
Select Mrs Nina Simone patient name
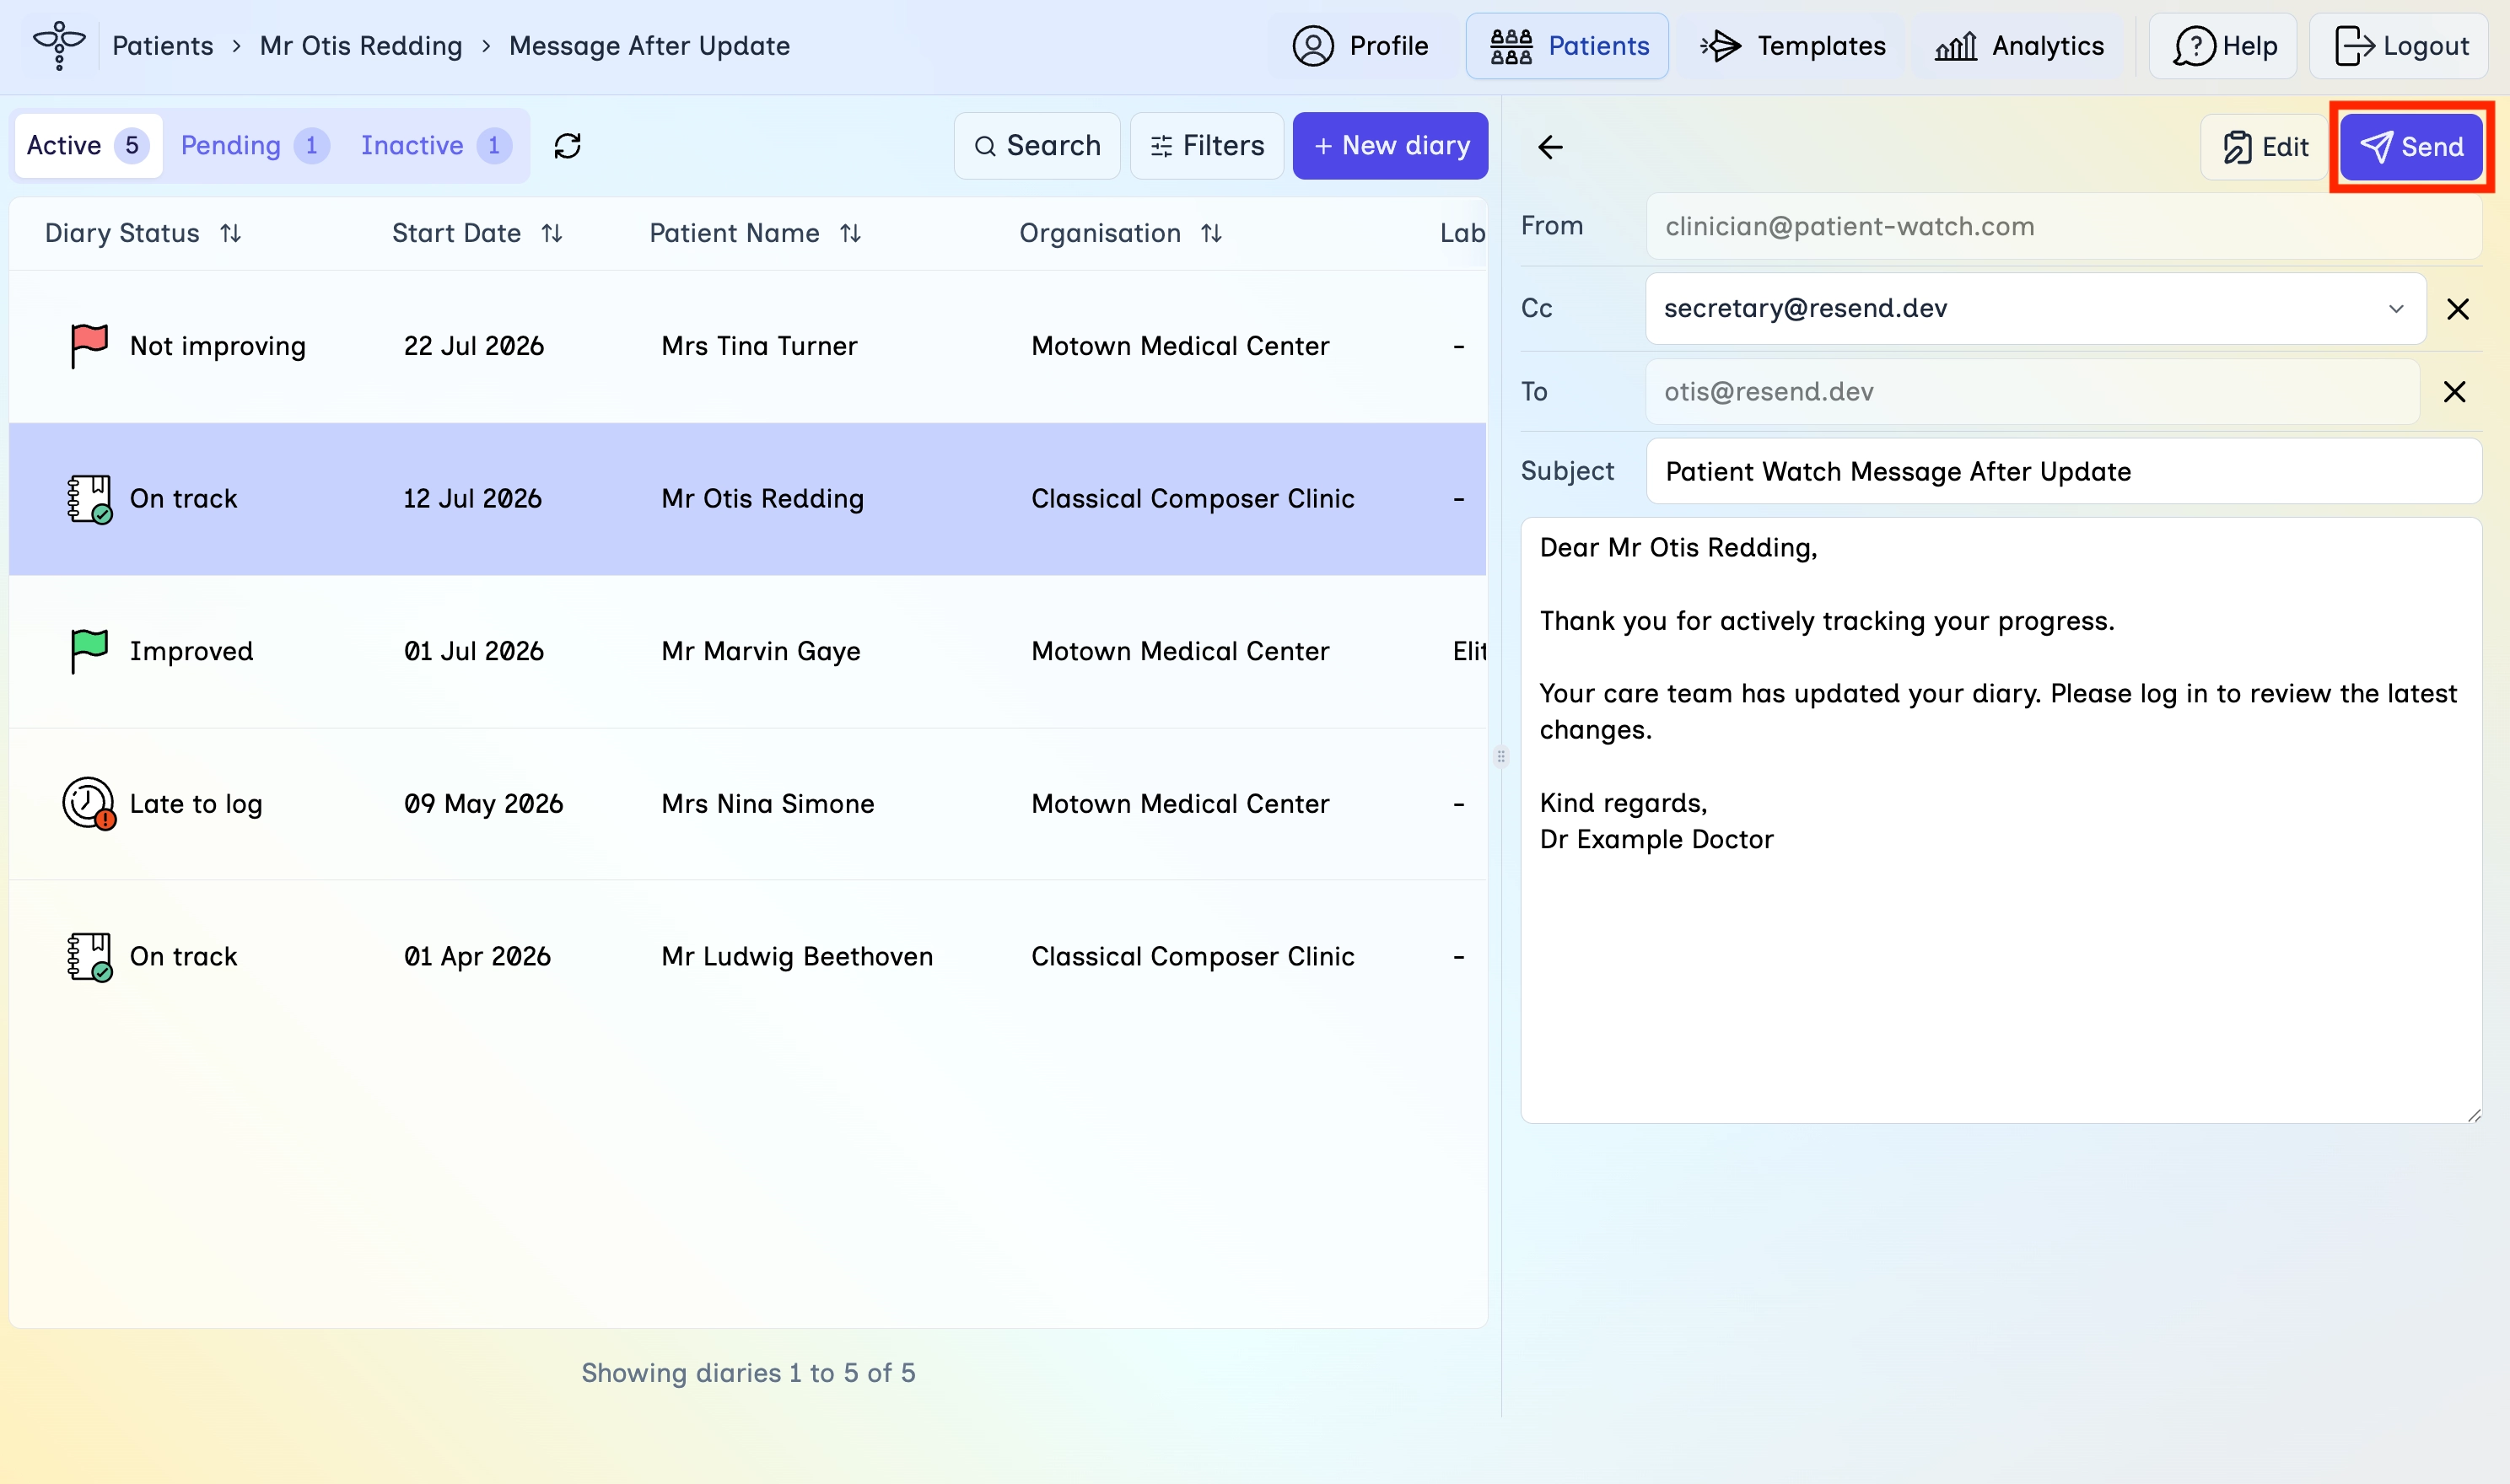pos(768,804)
